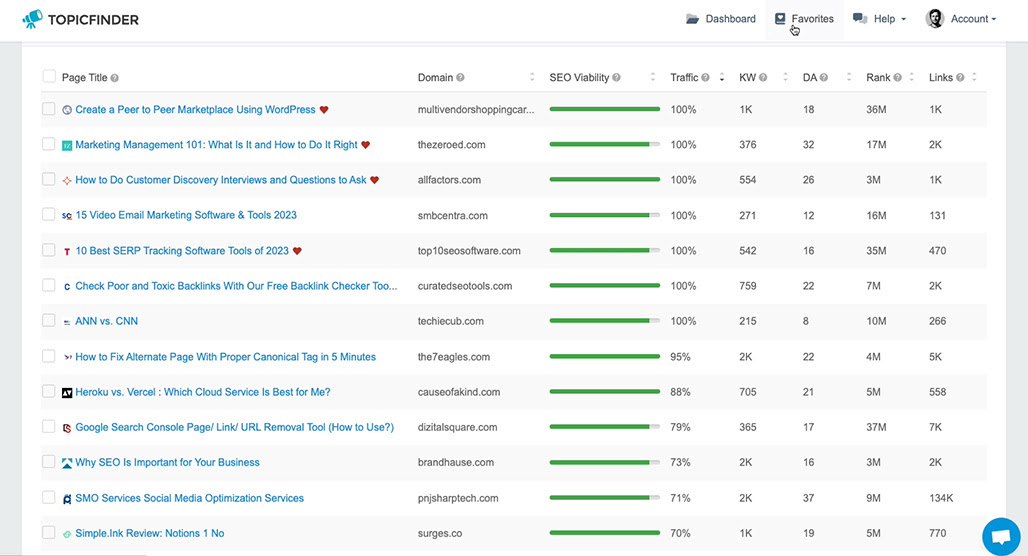
Task: Sort by Traffic column arrows
Action: 722,77
